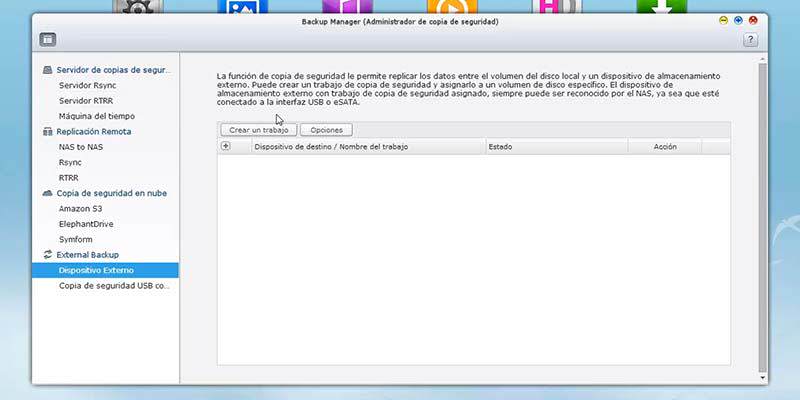The height and width of the screenshot is (400, 800).
Task: Click the sidebar toggle icon in toolbar
Action: [x=47, y=39]
